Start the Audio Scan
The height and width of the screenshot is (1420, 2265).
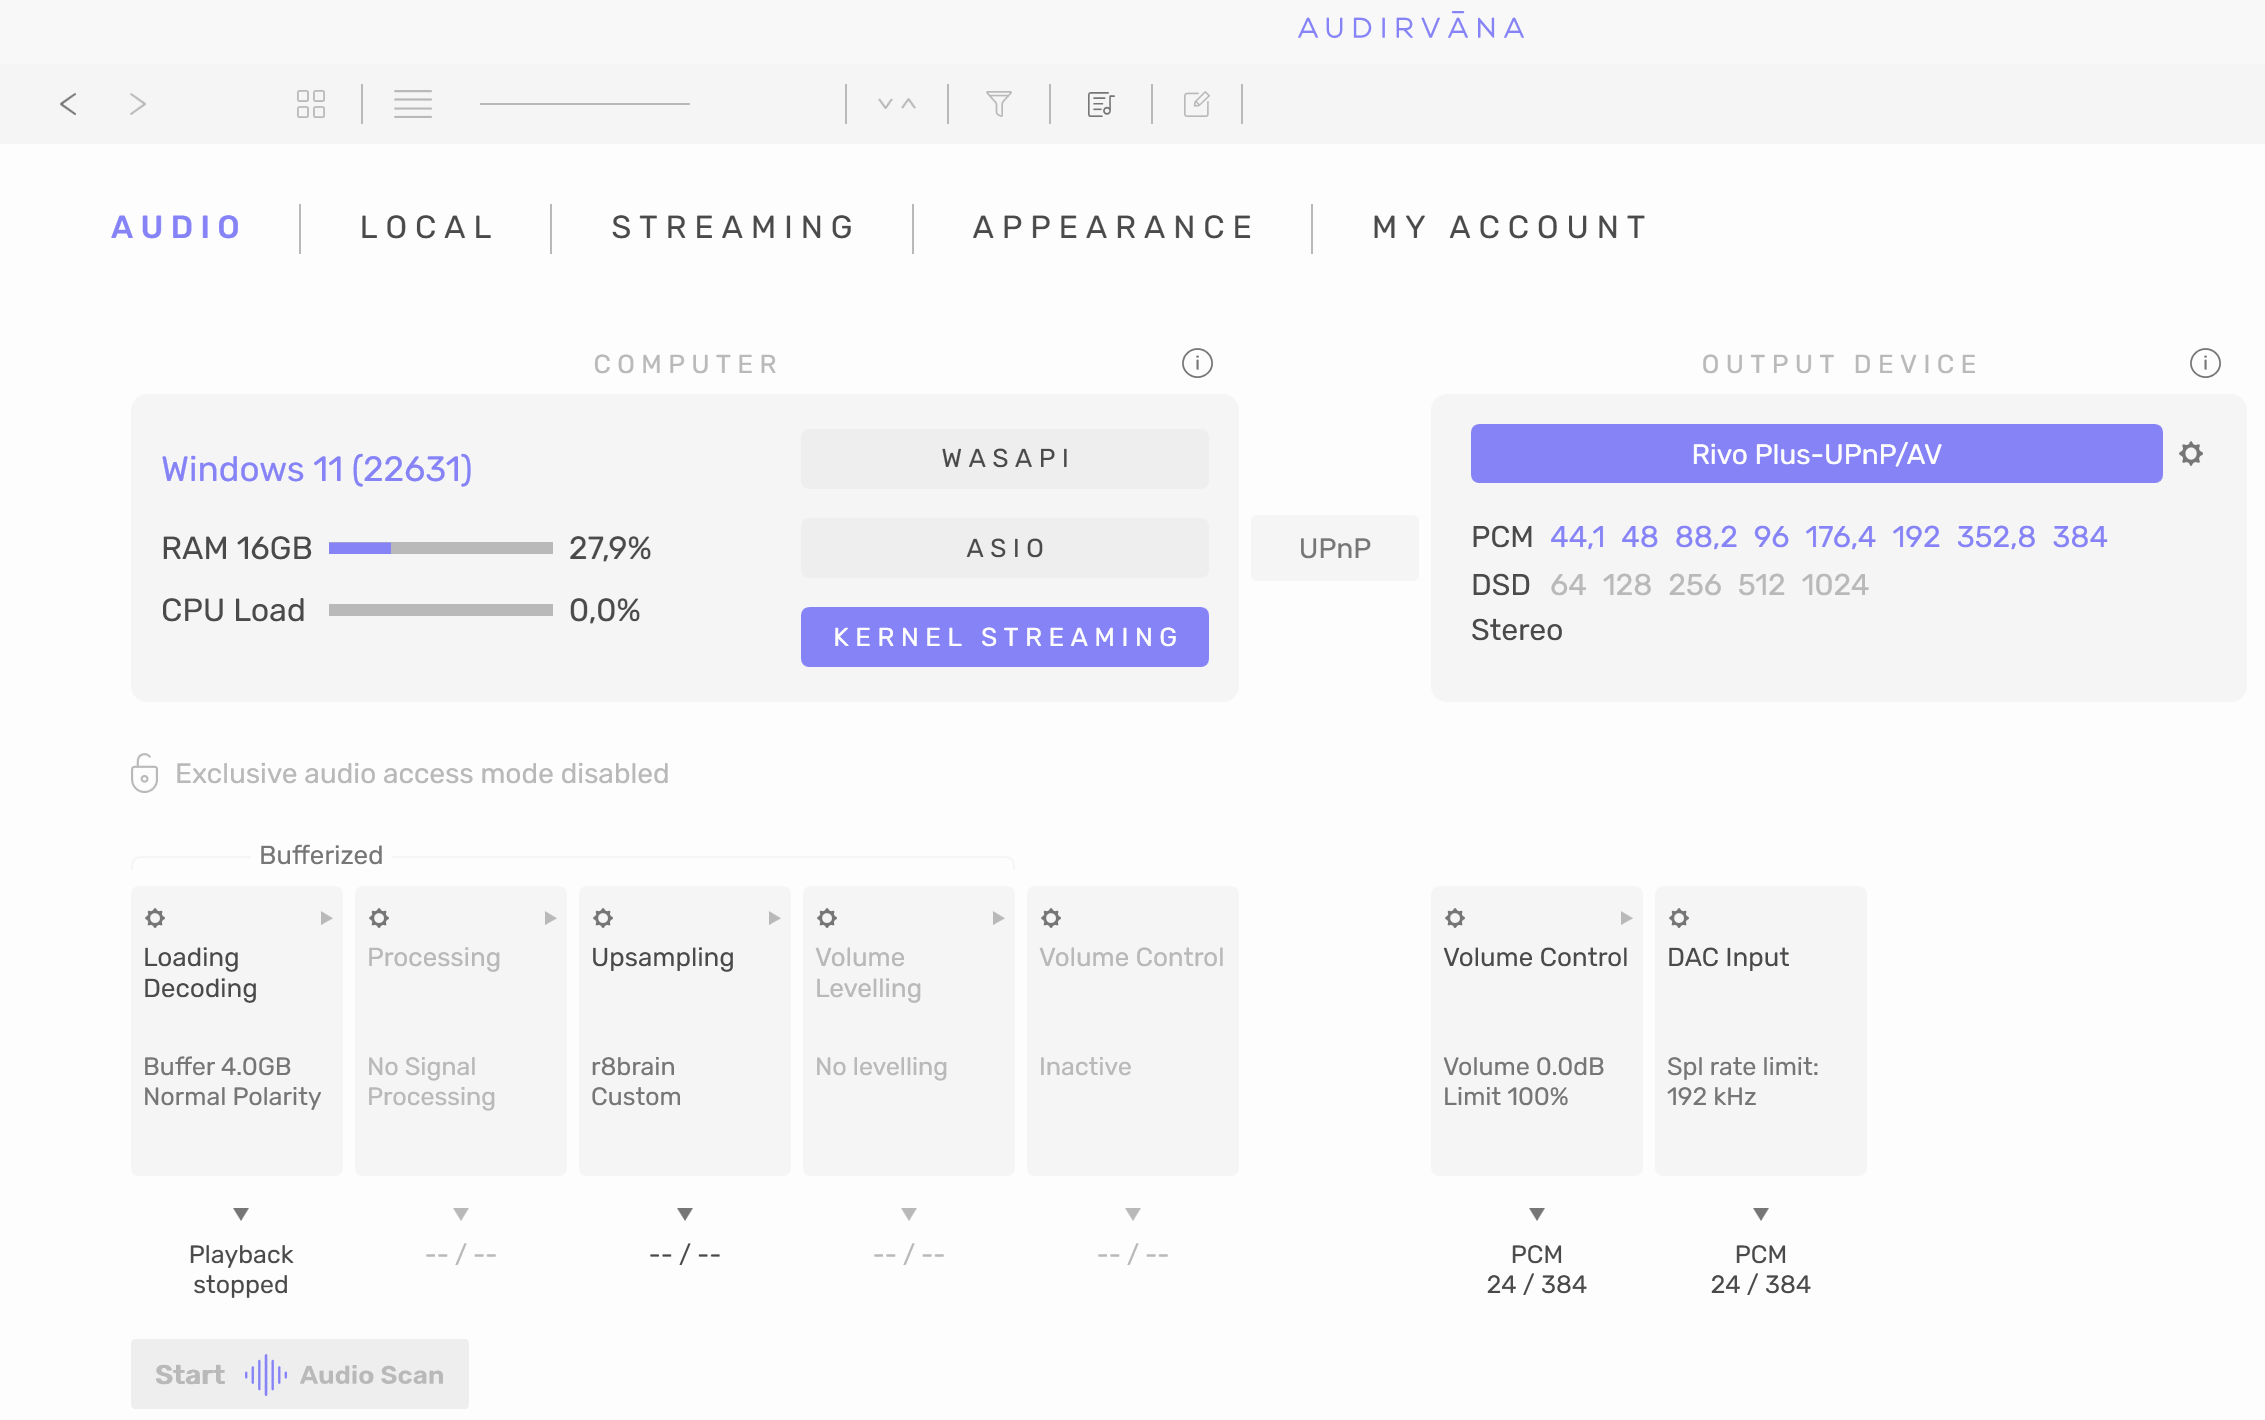pyautogui.click(x=299, y=1374)
